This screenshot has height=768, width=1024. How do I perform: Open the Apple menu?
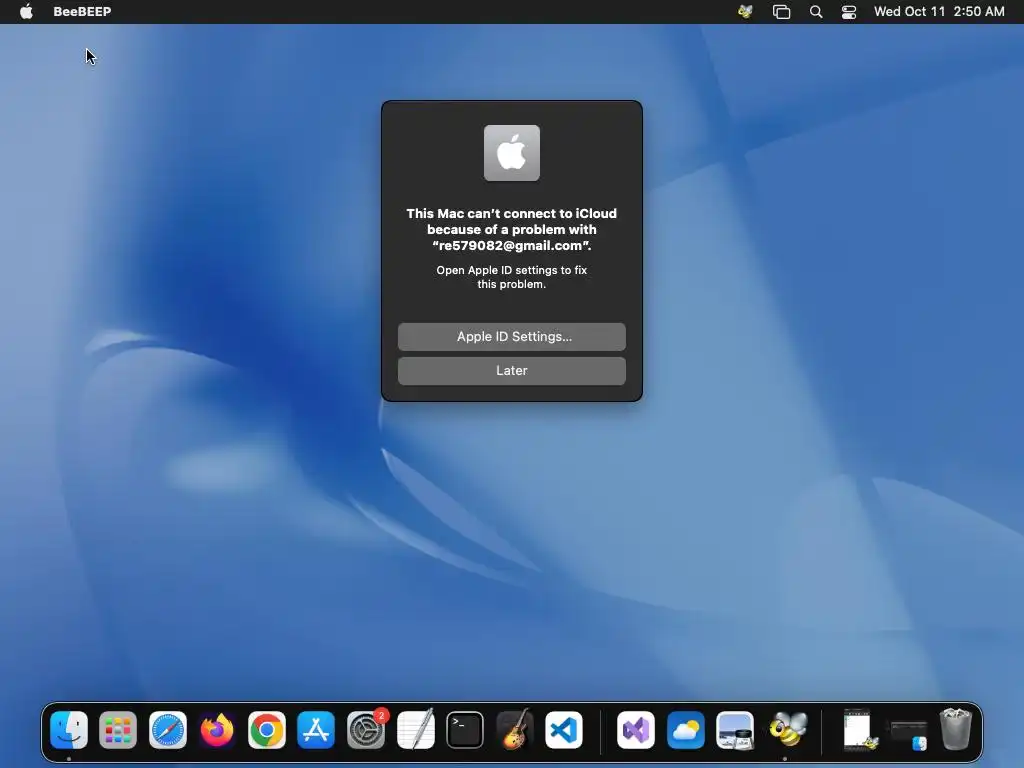[26, 11]
